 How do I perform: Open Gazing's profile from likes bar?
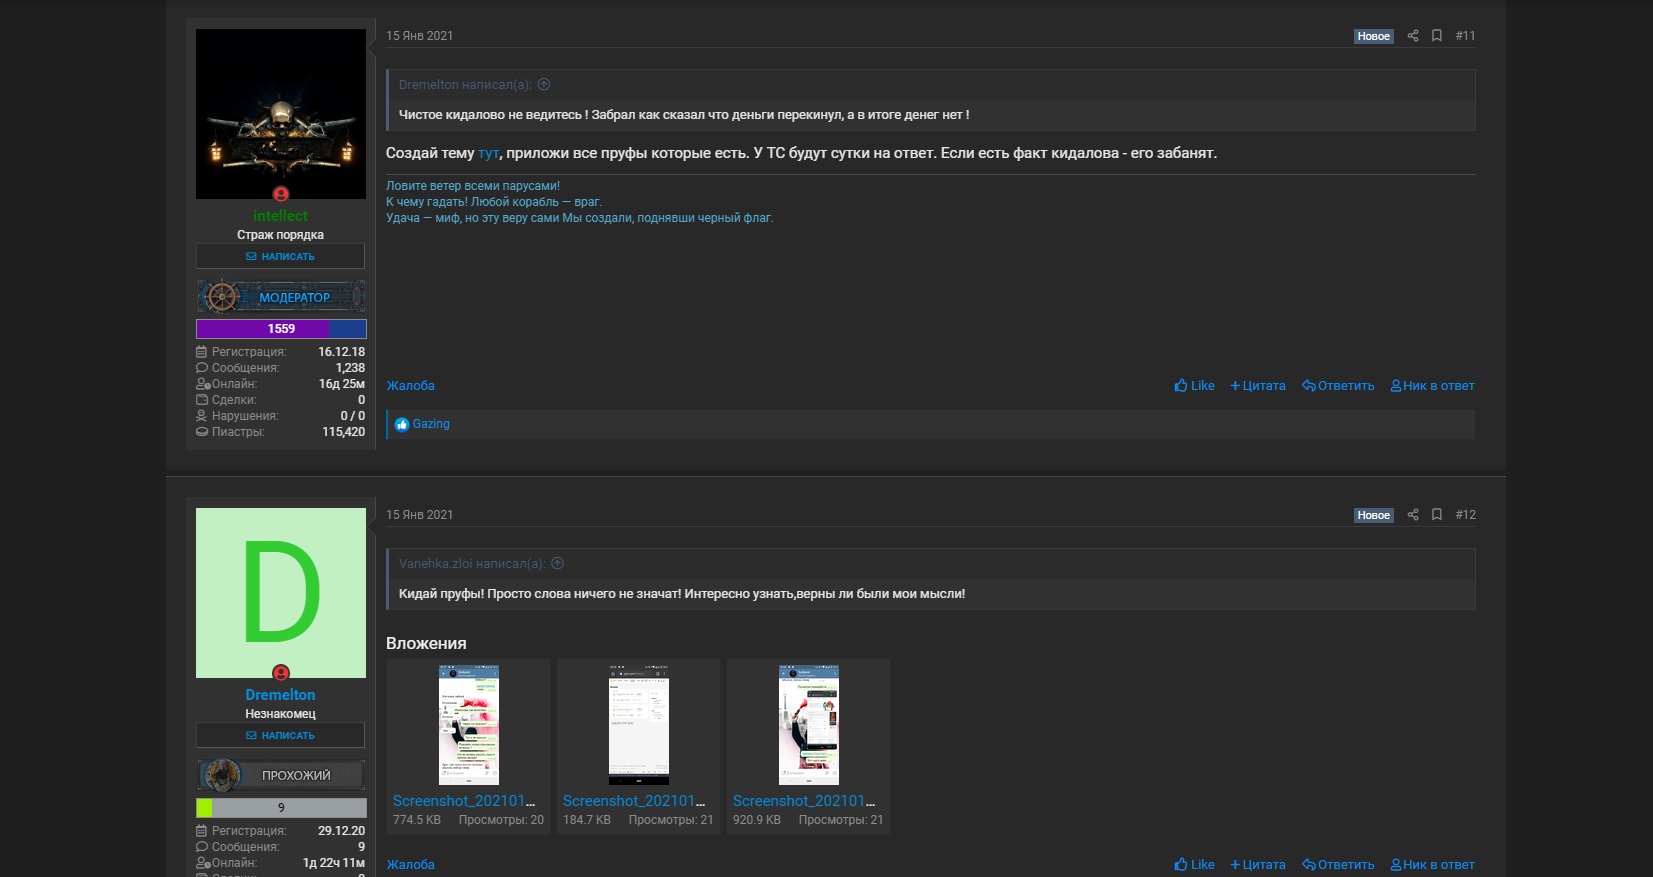click(x=431, y=424)
